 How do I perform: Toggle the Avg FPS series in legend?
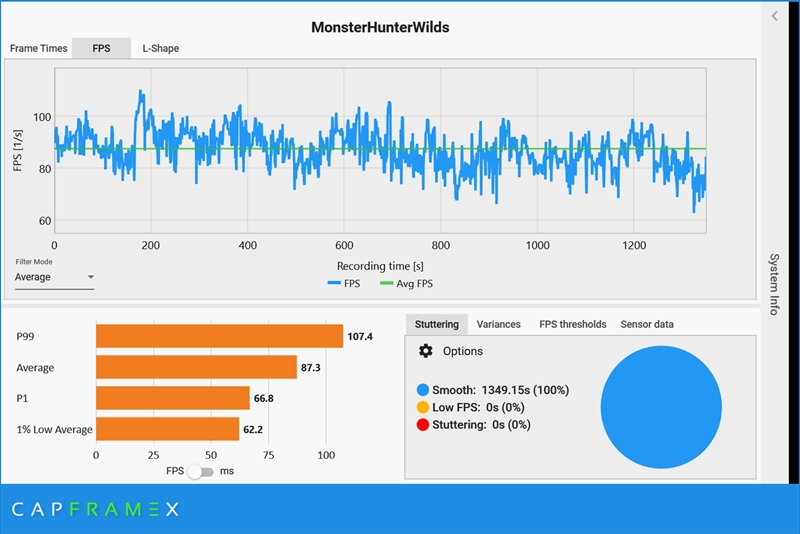[407, 284]
